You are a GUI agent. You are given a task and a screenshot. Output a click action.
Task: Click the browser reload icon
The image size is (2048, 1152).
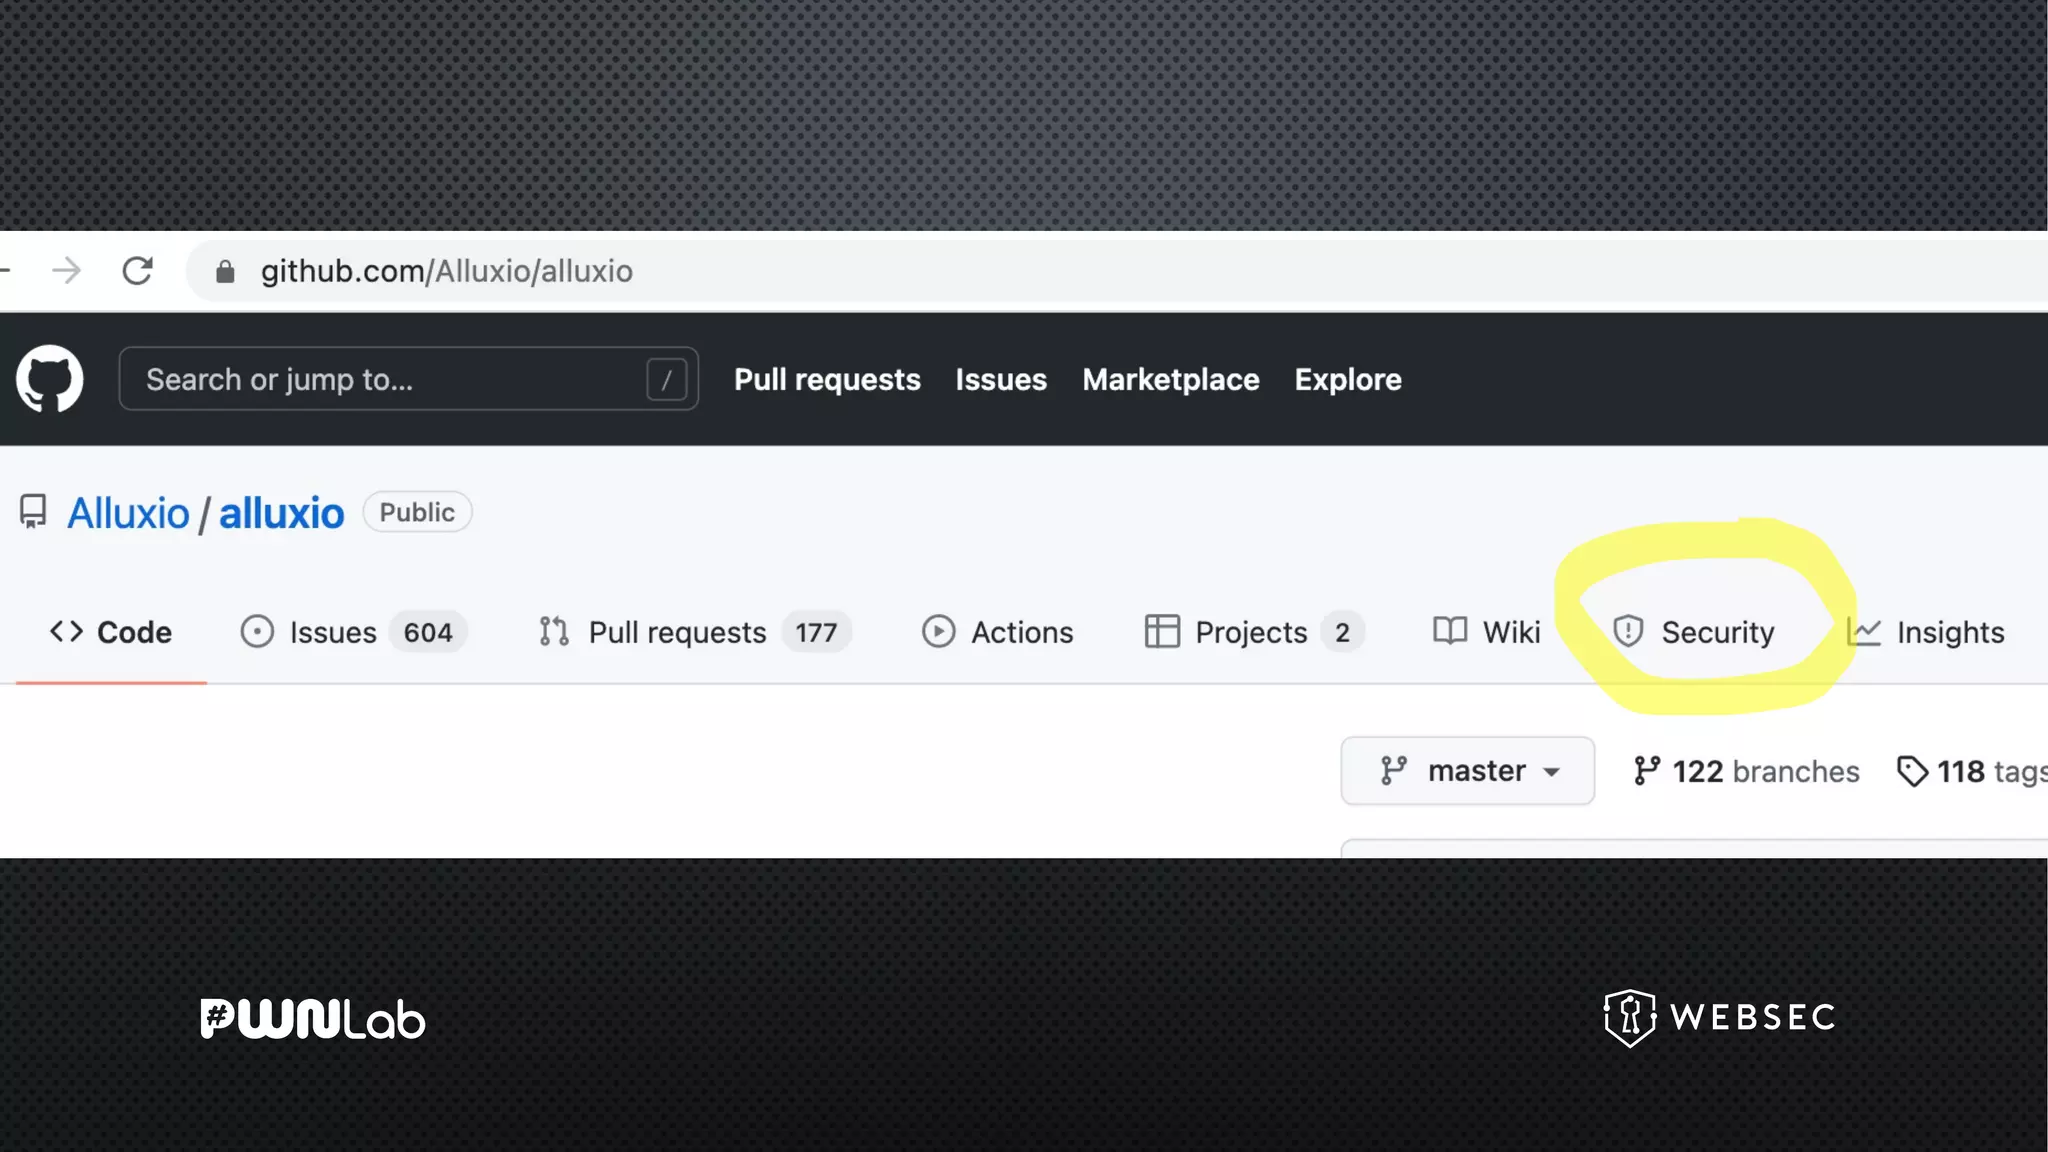click(x=137, y=271)
